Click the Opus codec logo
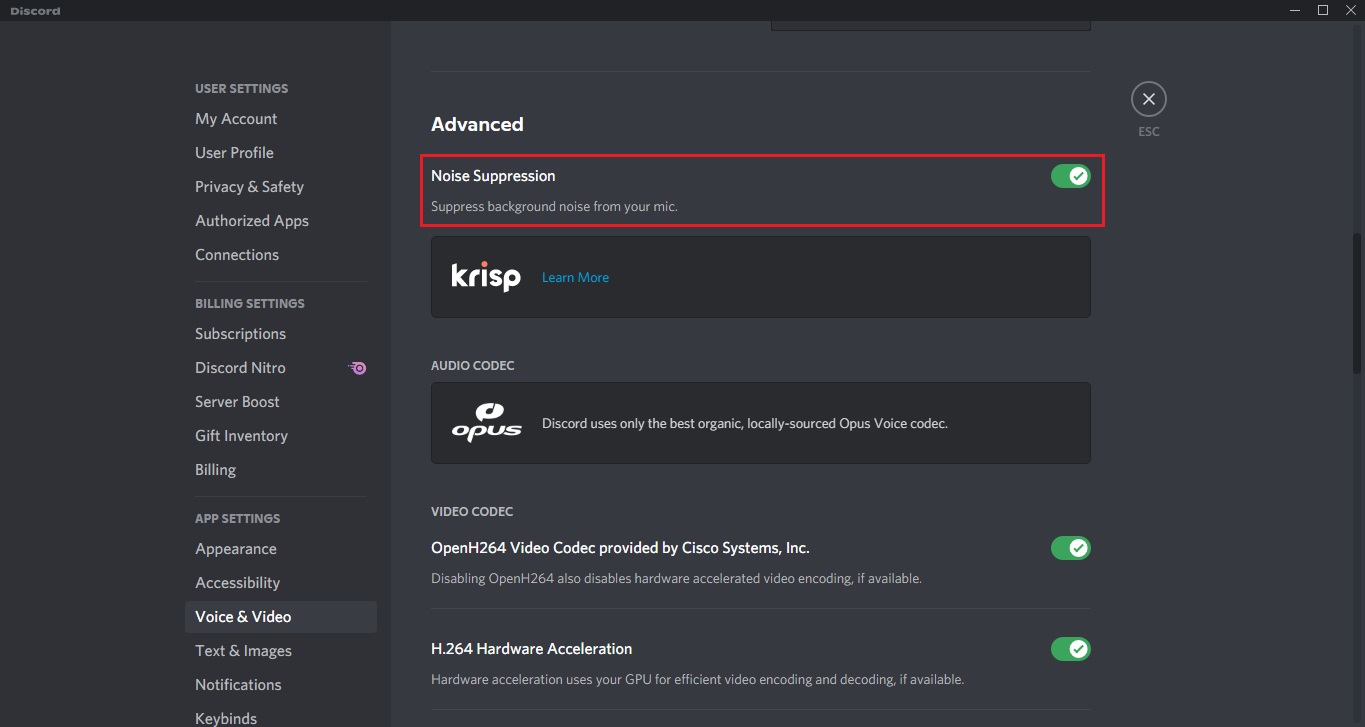 (x=486, y=422)
